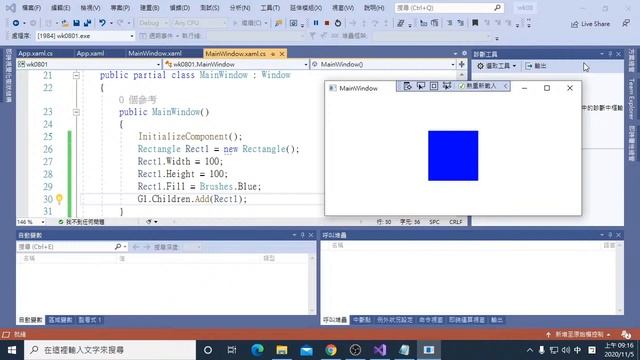The image size is (640, 360).
Task: Open live visual tree from in-app toolbar
Action: [x=407, y=86]
